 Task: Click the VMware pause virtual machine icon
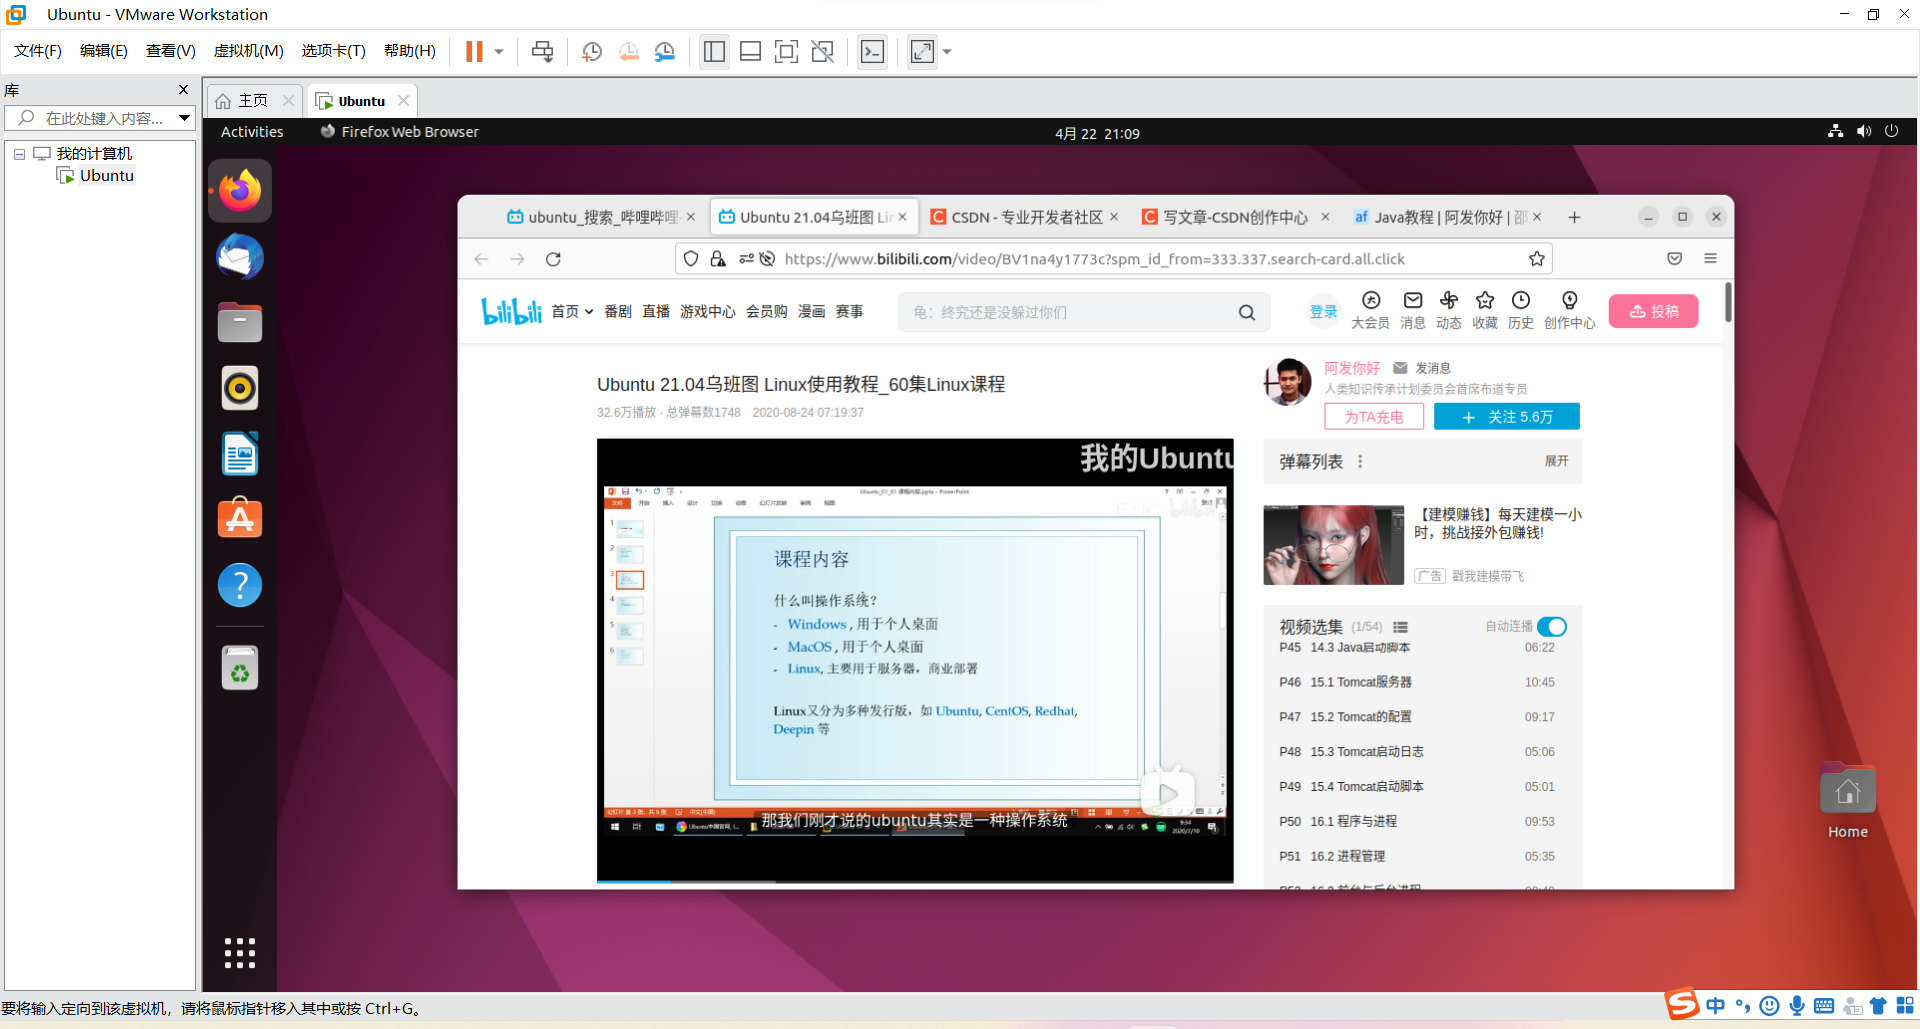click(x=474, y=51)
